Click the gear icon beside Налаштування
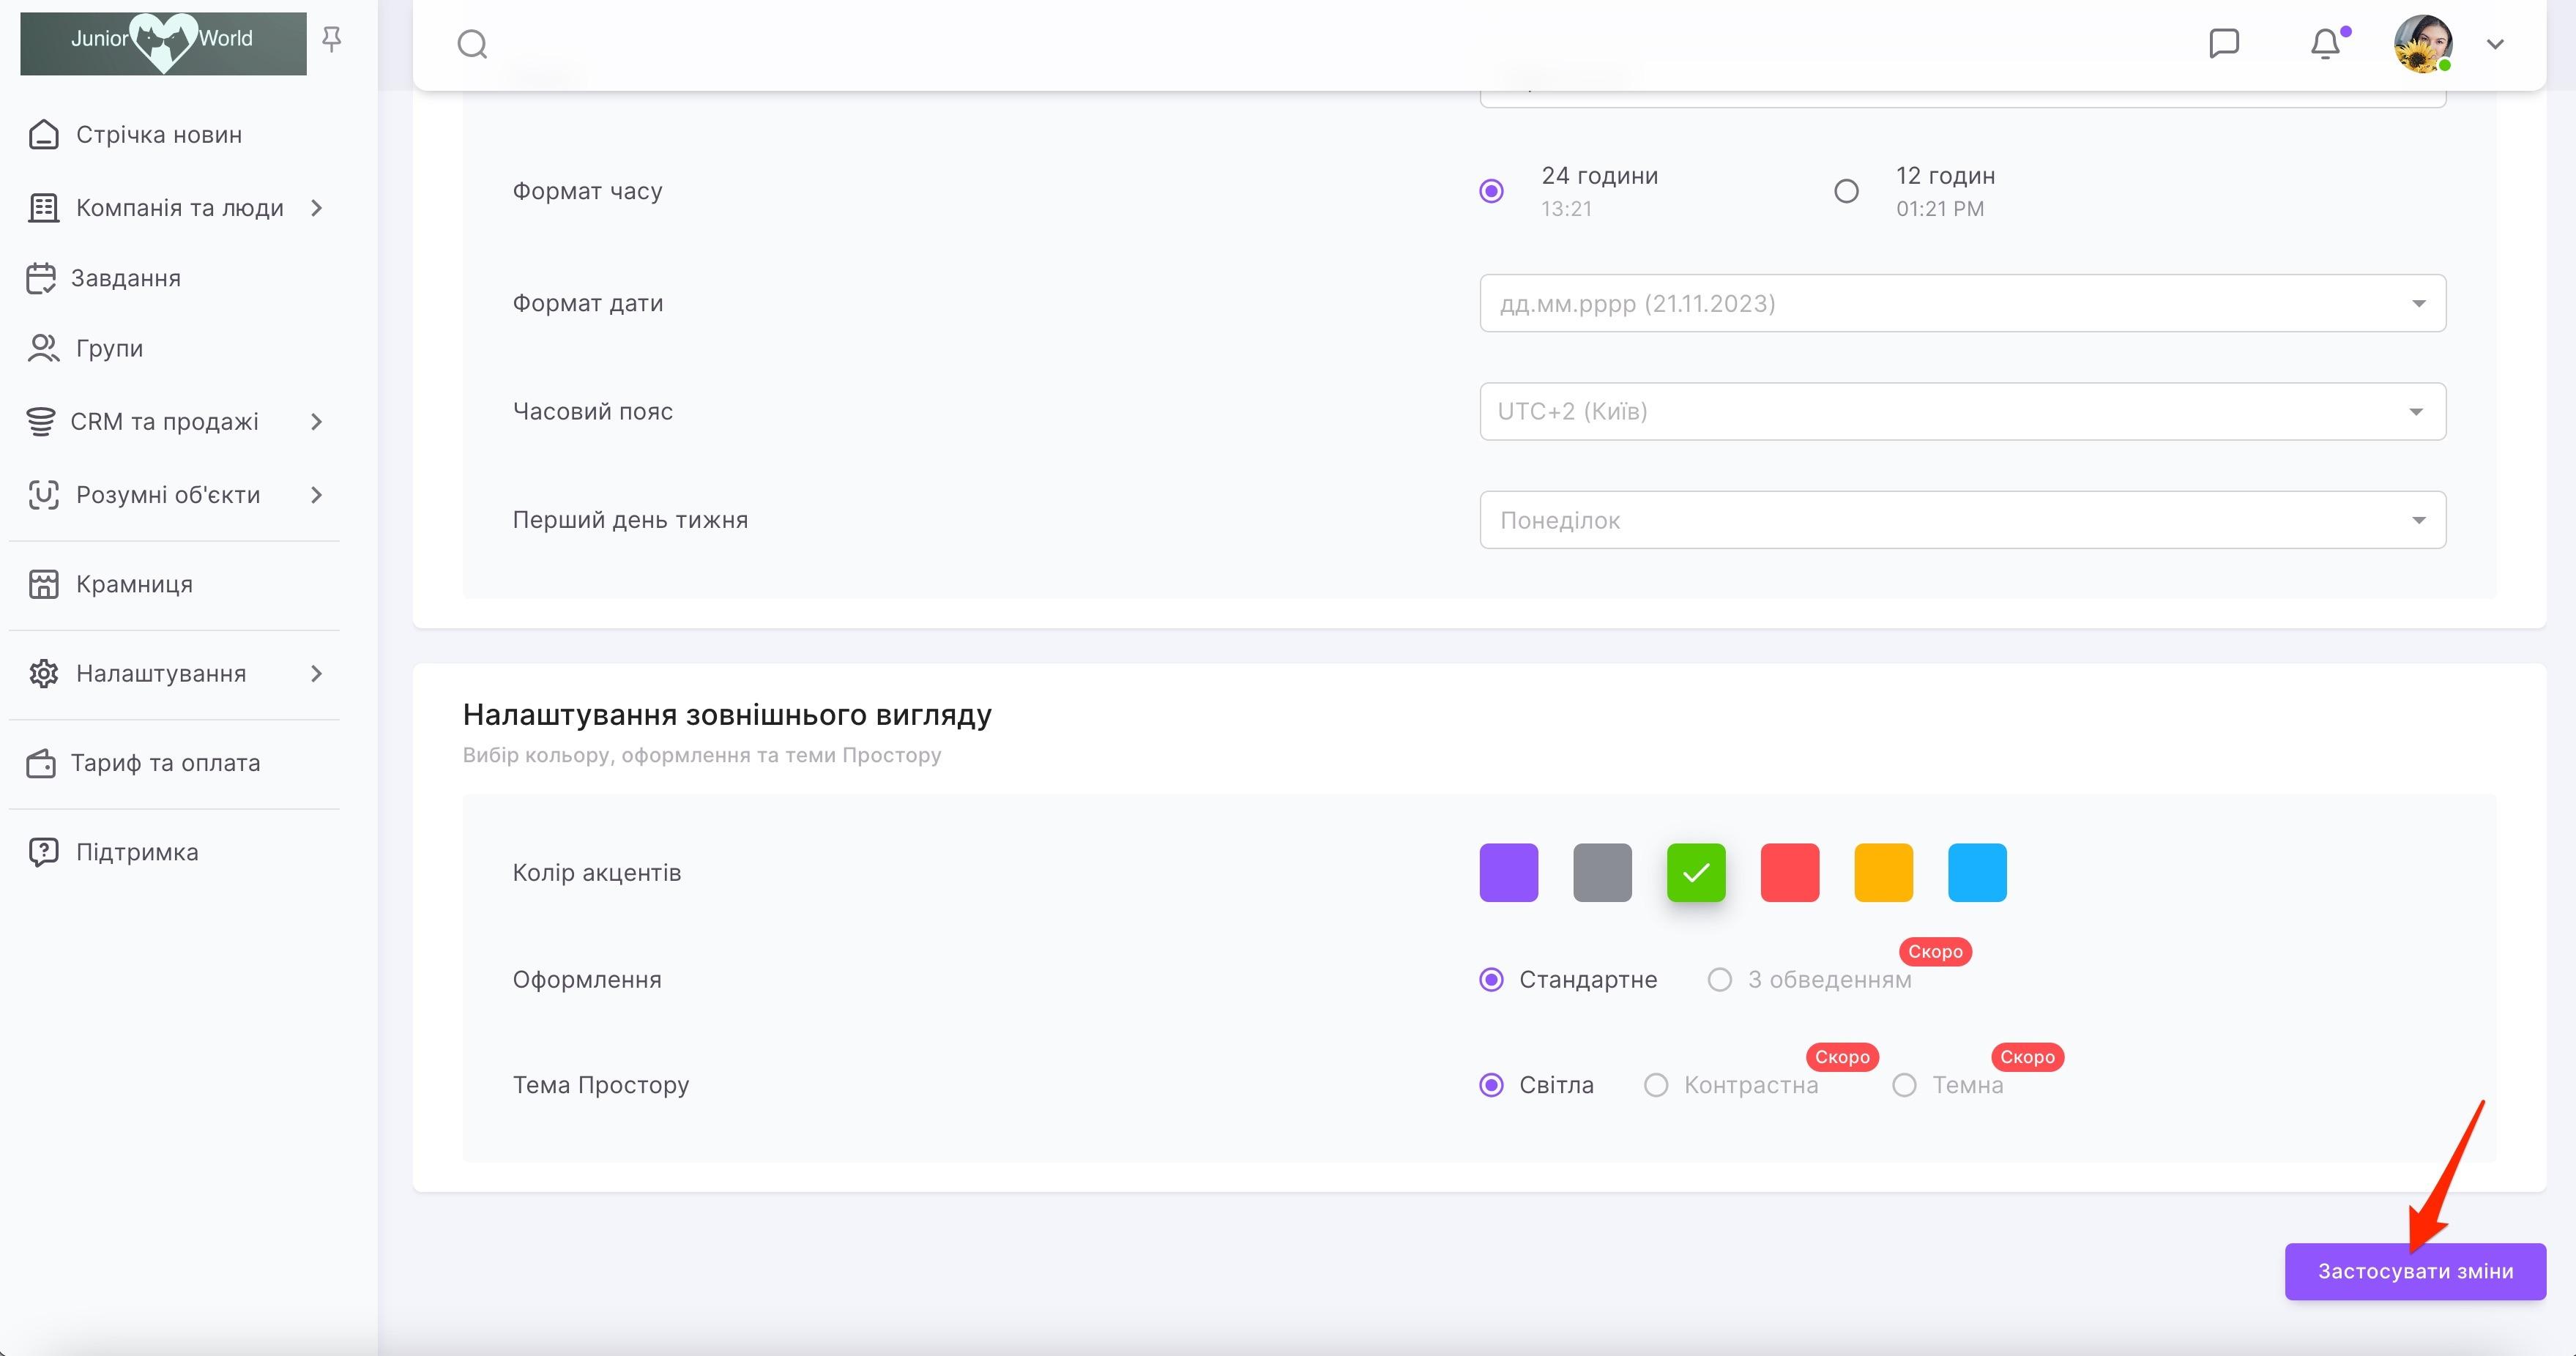 tap(43, 673)
